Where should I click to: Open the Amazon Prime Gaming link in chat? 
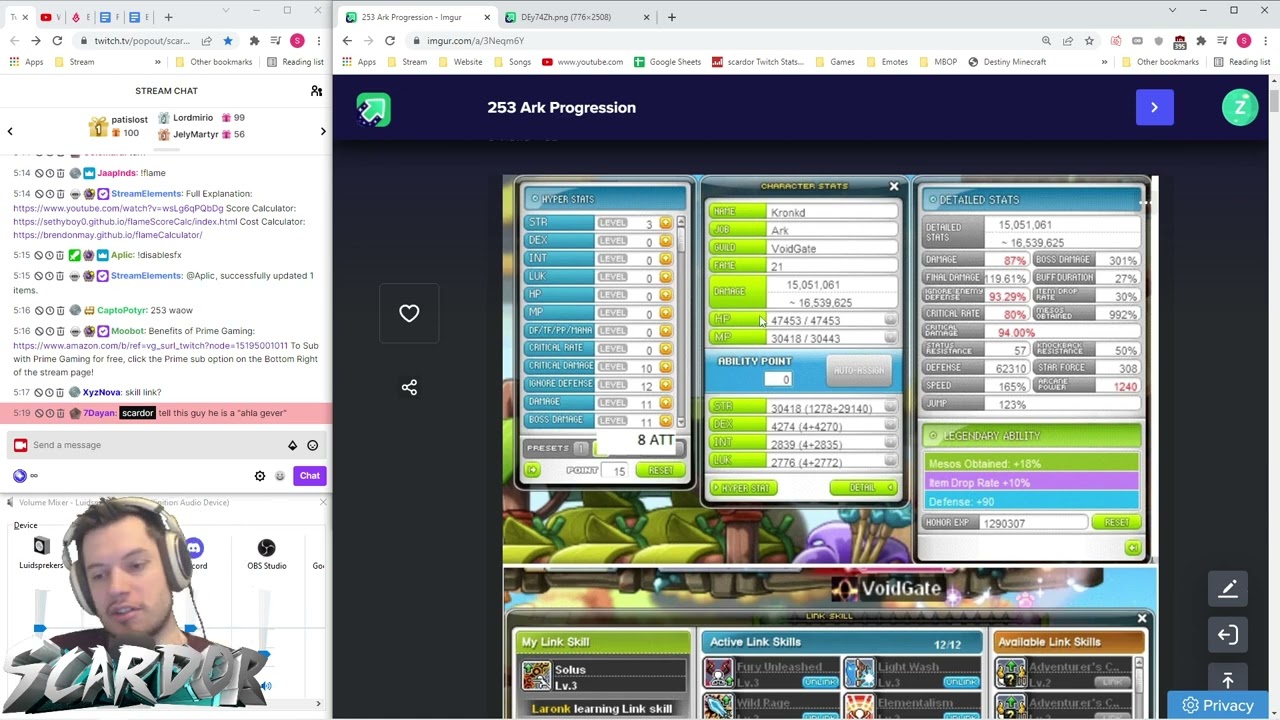tap(150, 345)
